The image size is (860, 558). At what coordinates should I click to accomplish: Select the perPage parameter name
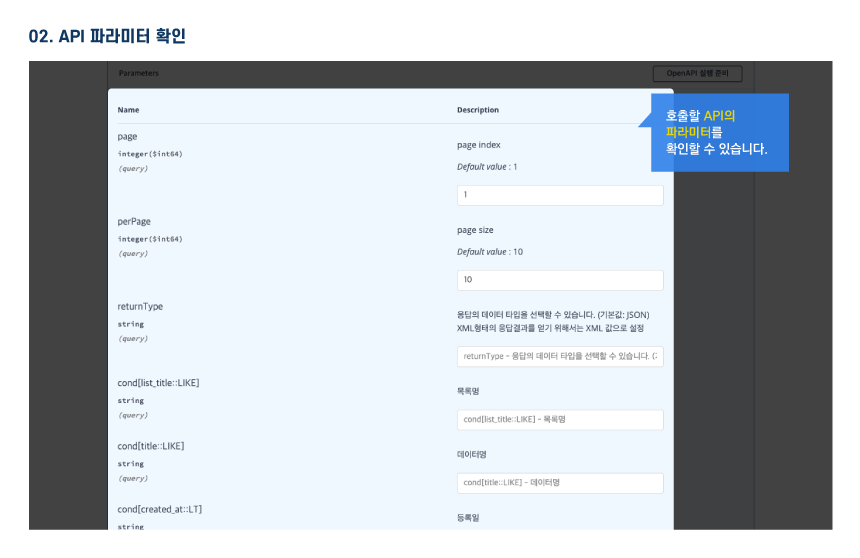(x=134, y=221)
